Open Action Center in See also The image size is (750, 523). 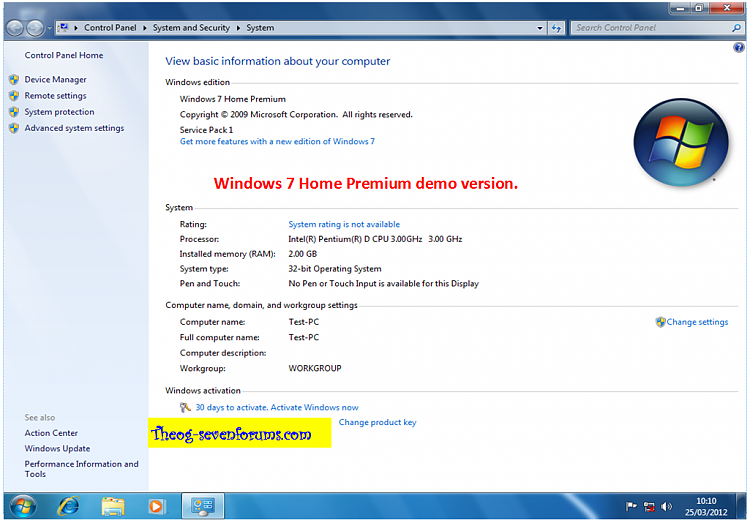click(51, 433)
